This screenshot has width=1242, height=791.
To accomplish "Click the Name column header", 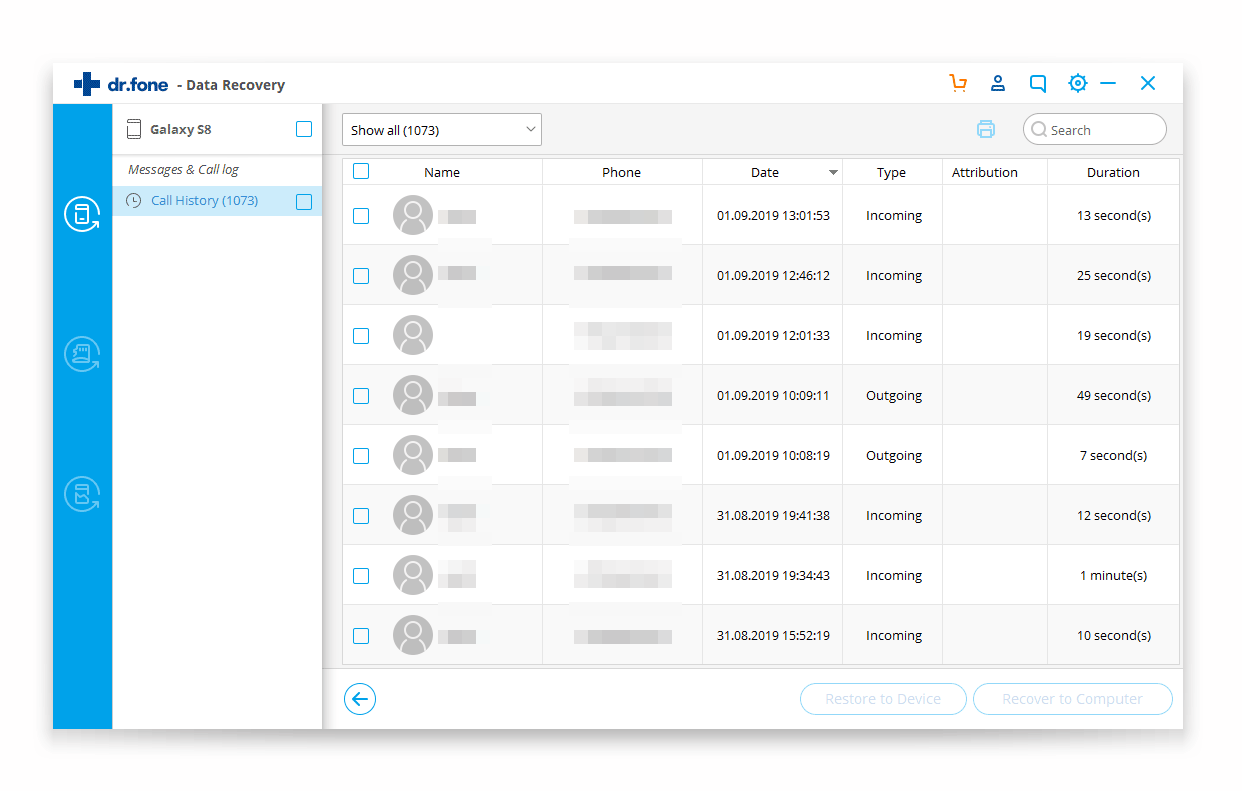I will point(442,172).
